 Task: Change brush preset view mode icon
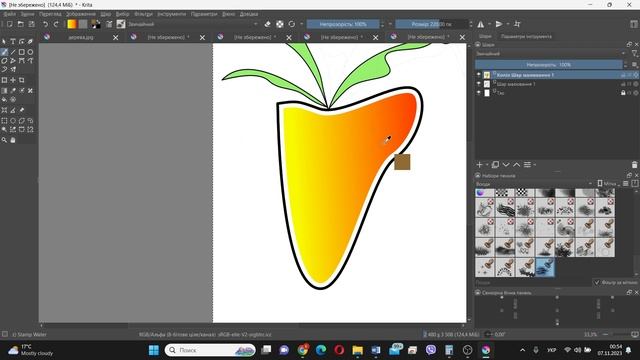click(626, 184)
